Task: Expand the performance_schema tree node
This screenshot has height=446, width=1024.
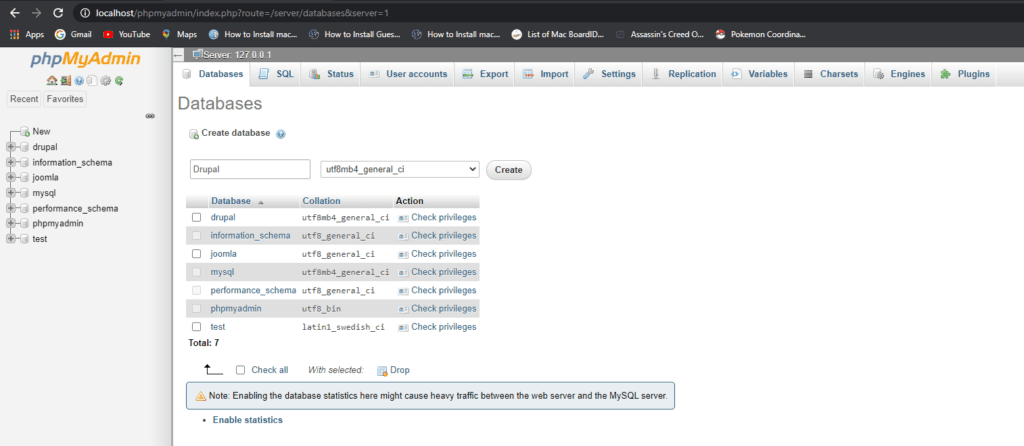Action: coord(10,208)
